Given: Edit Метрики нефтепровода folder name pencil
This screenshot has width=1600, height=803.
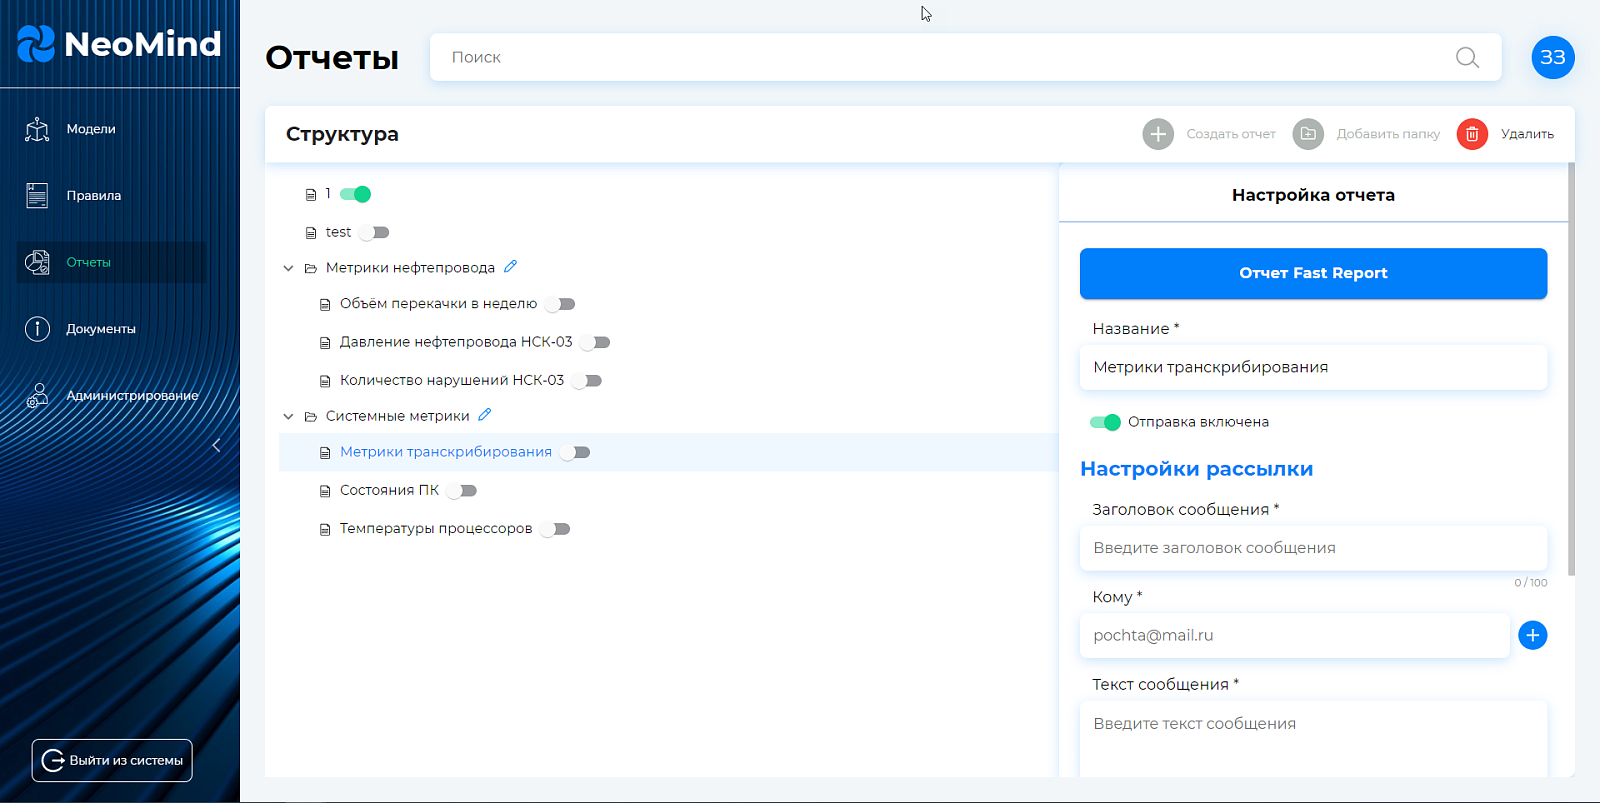Looking at the screenshot, I should [511, 266].
